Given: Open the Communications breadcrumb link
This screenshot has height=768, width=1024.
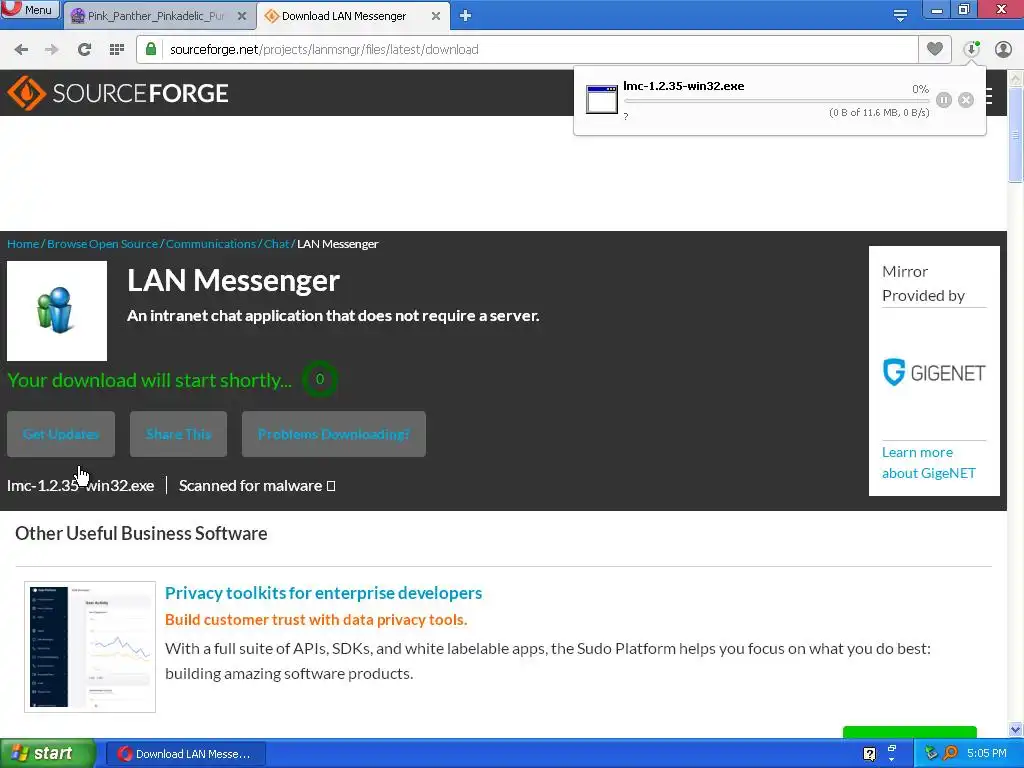Looking at the screenshot, I should click(x=211, y=244).
